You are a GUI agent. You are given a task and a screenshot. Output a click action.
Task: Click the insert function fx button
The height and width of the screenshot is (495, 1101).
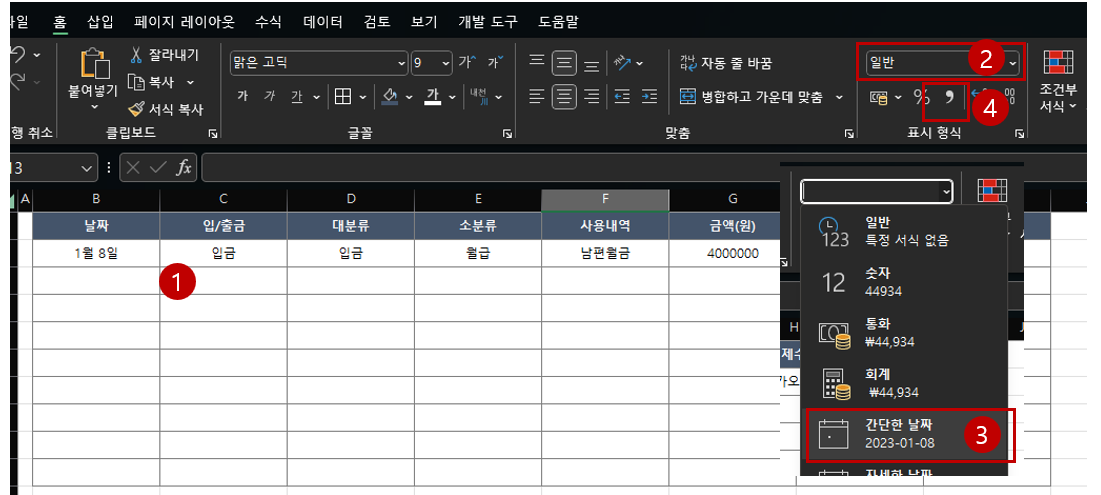pyautogui.click(x=184, y=168)
